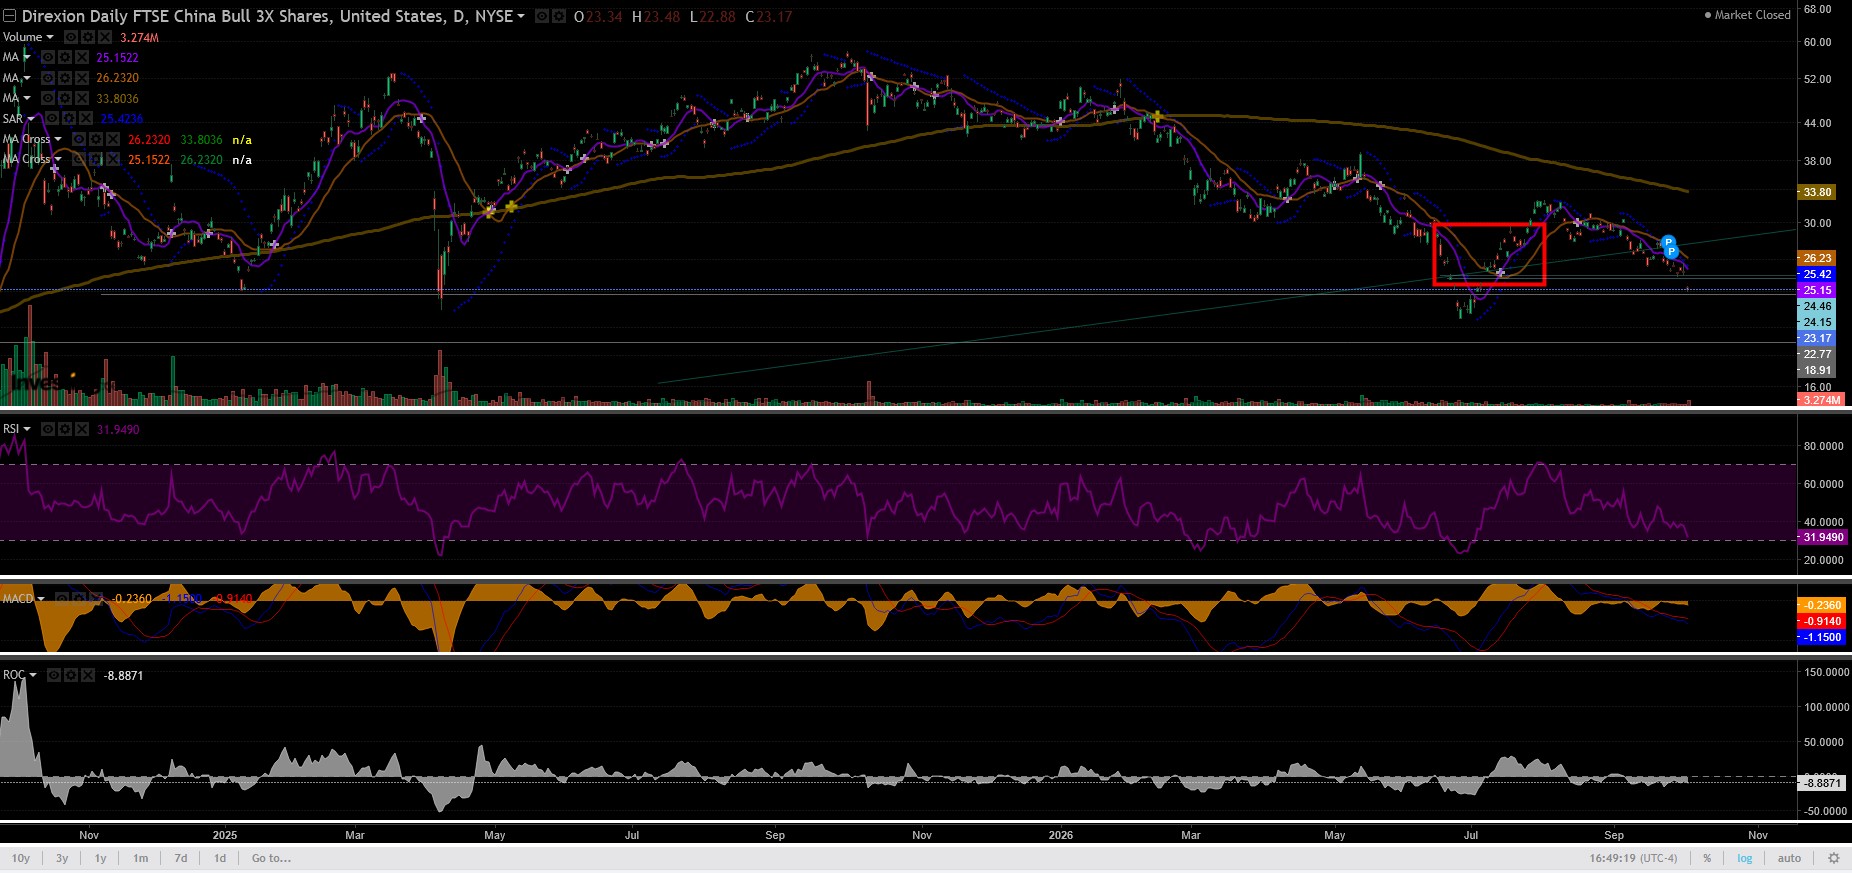Remove the ROC indicator
This screenshot has height=873, width=1852.
(88, 675)
